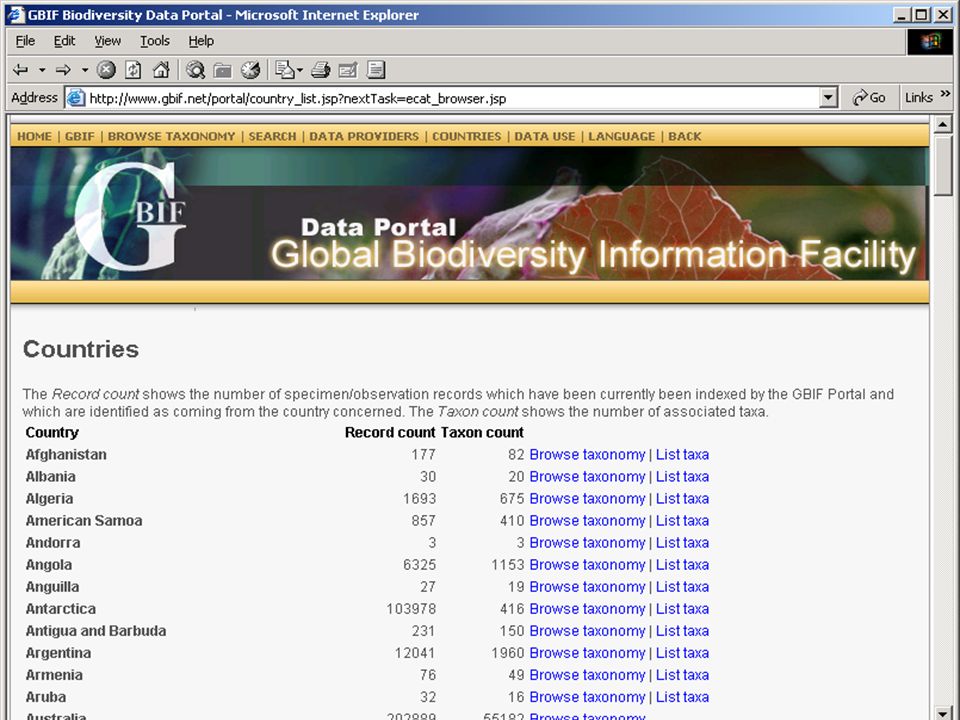960x720 pixels.
Task: Browse taxonomy for Albania
Action: tap(587, 477)
